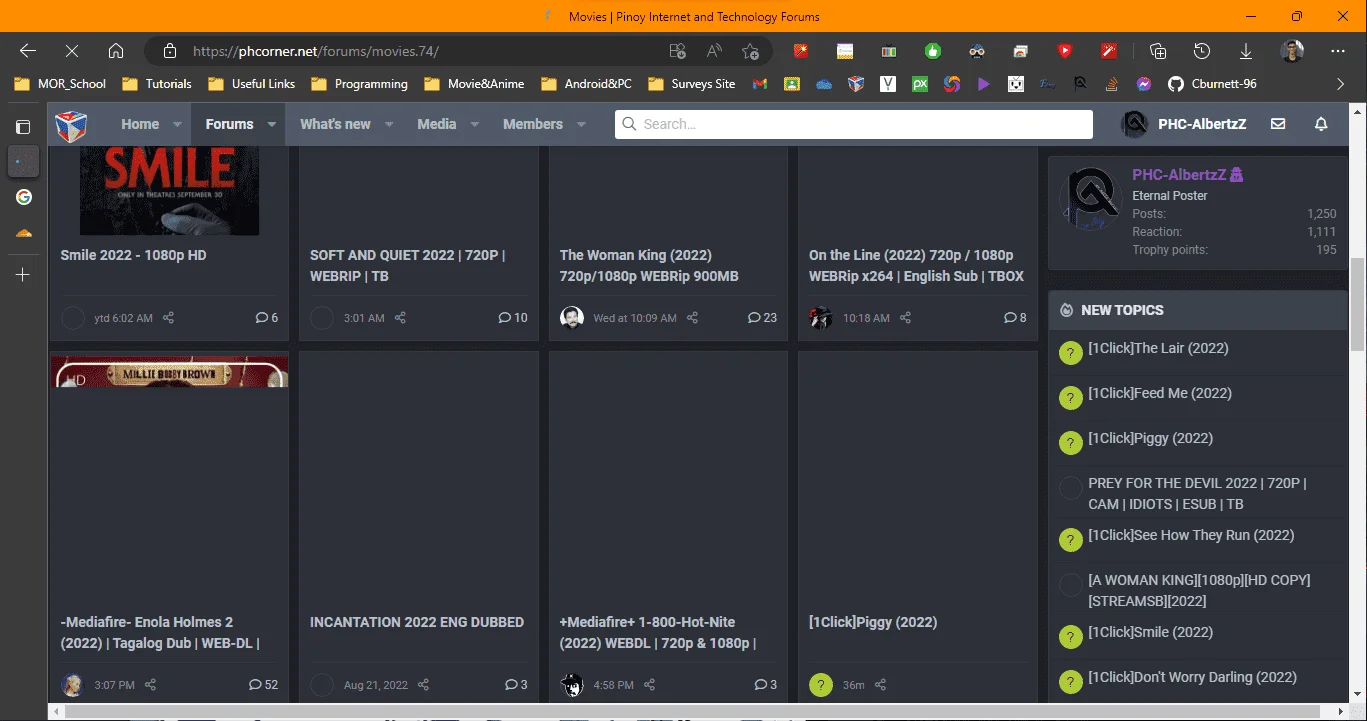Open the PHCorner forum logo
The image size is (1367, 721).
coord(71,125)
